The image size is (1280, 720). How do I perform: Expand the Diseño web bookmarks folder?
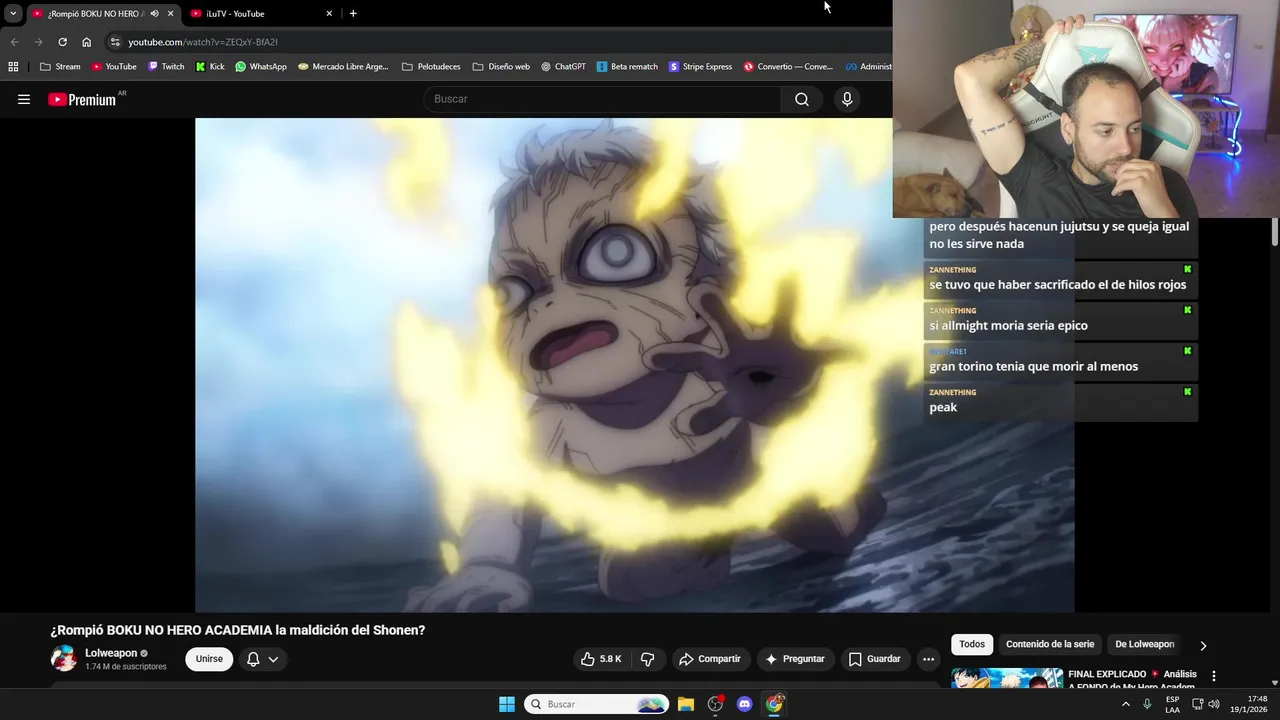coord(501,66)
